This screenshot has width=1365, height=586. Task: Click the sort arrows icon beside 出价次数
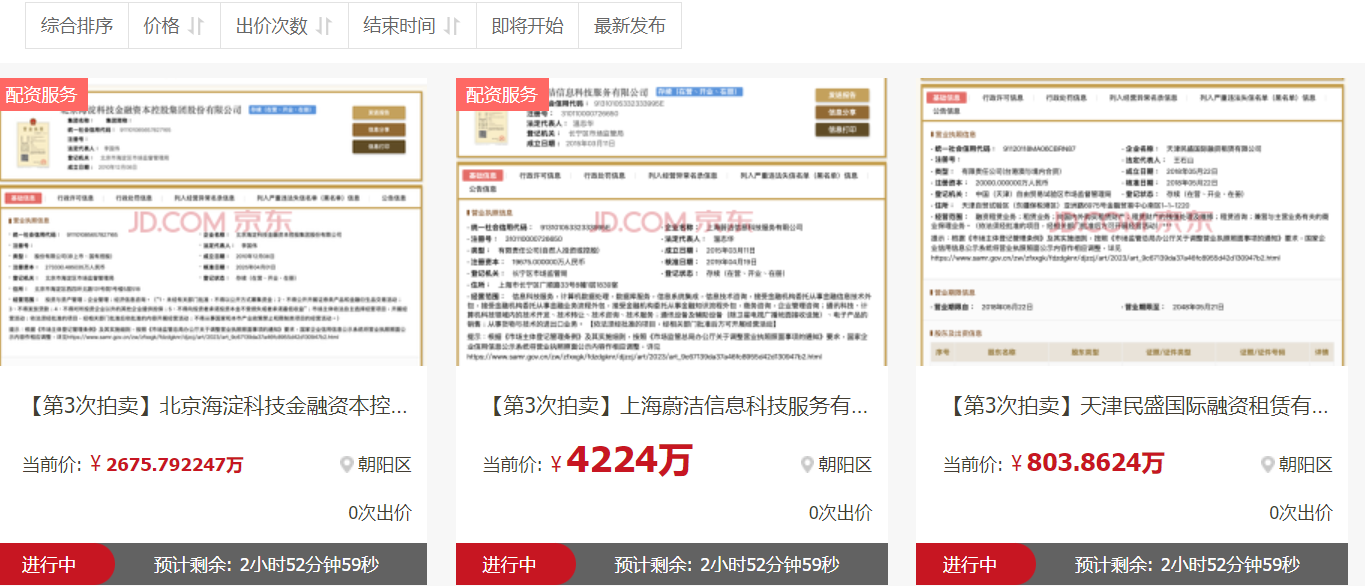(324, 27)
